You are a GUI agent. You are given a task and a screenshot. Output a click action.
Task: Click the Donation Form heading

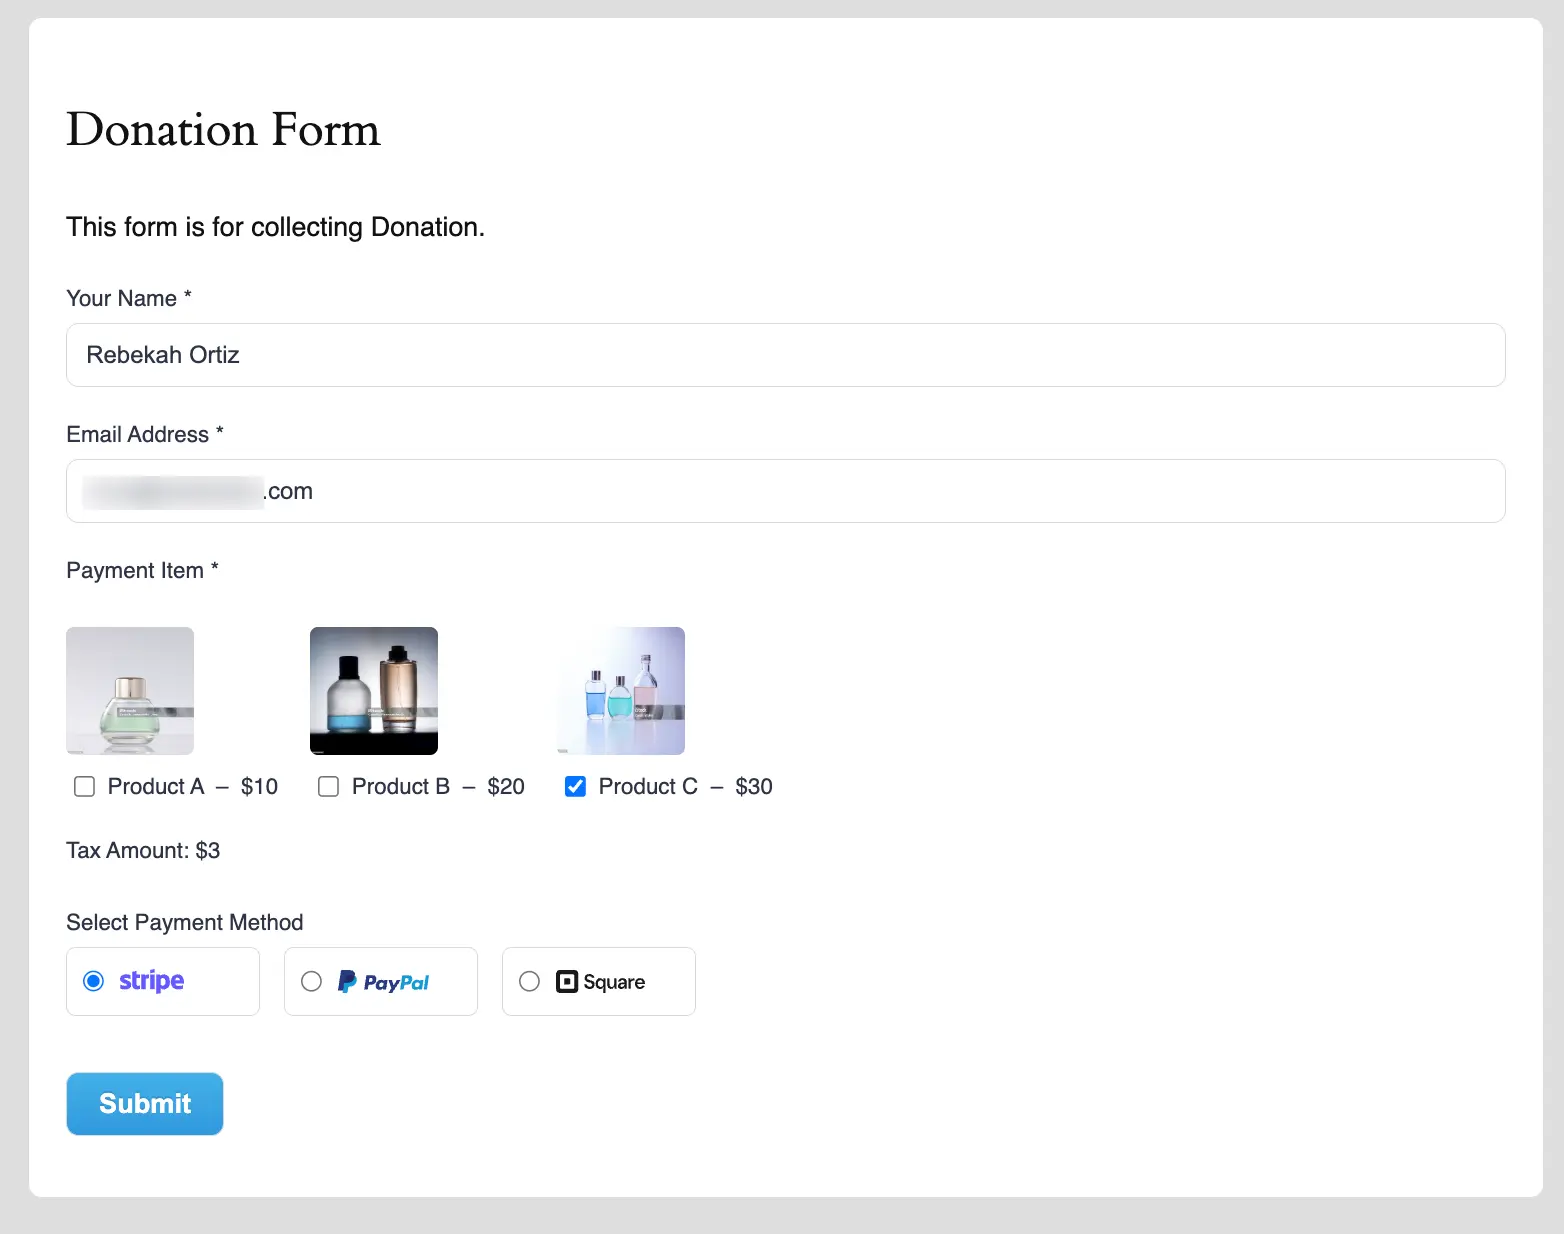coord(223,129)
